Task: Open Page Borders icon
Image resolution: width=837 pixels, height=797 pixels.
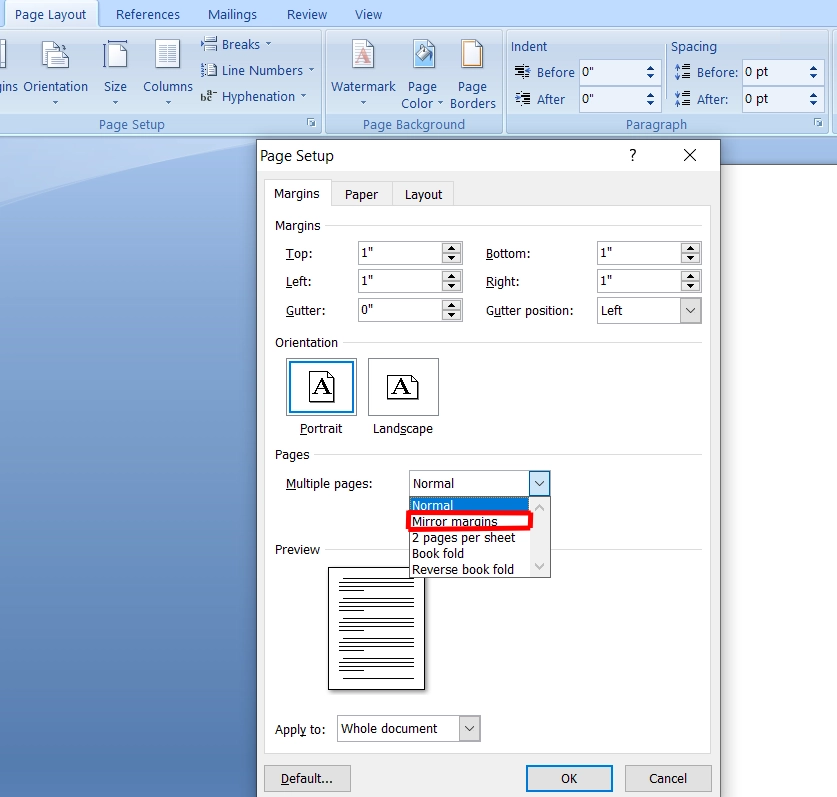Action: pos(472,56)
